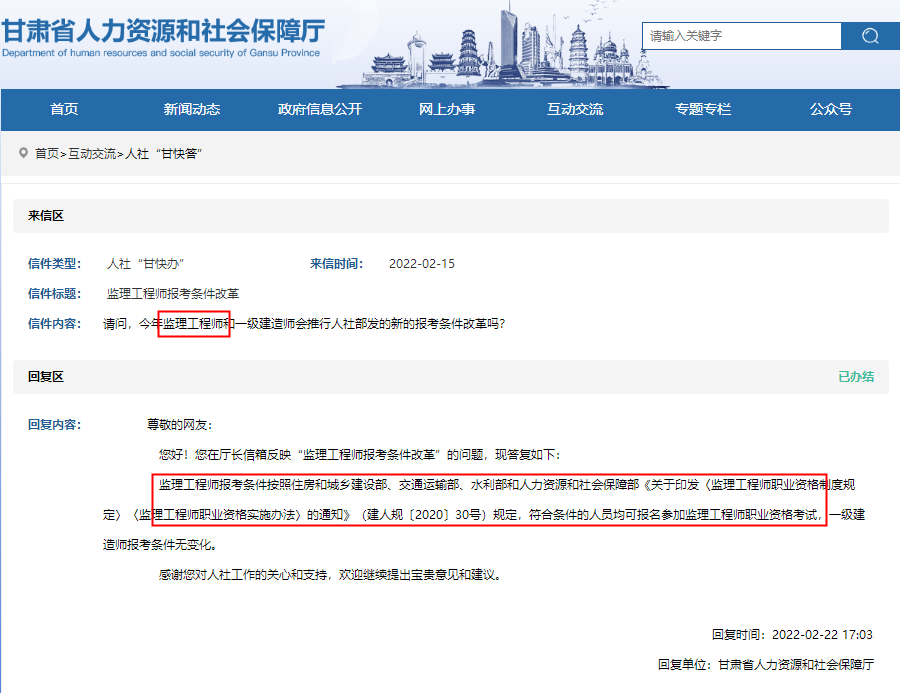Open the 互动交流 navigation menu item

click(x=575, y=110)
